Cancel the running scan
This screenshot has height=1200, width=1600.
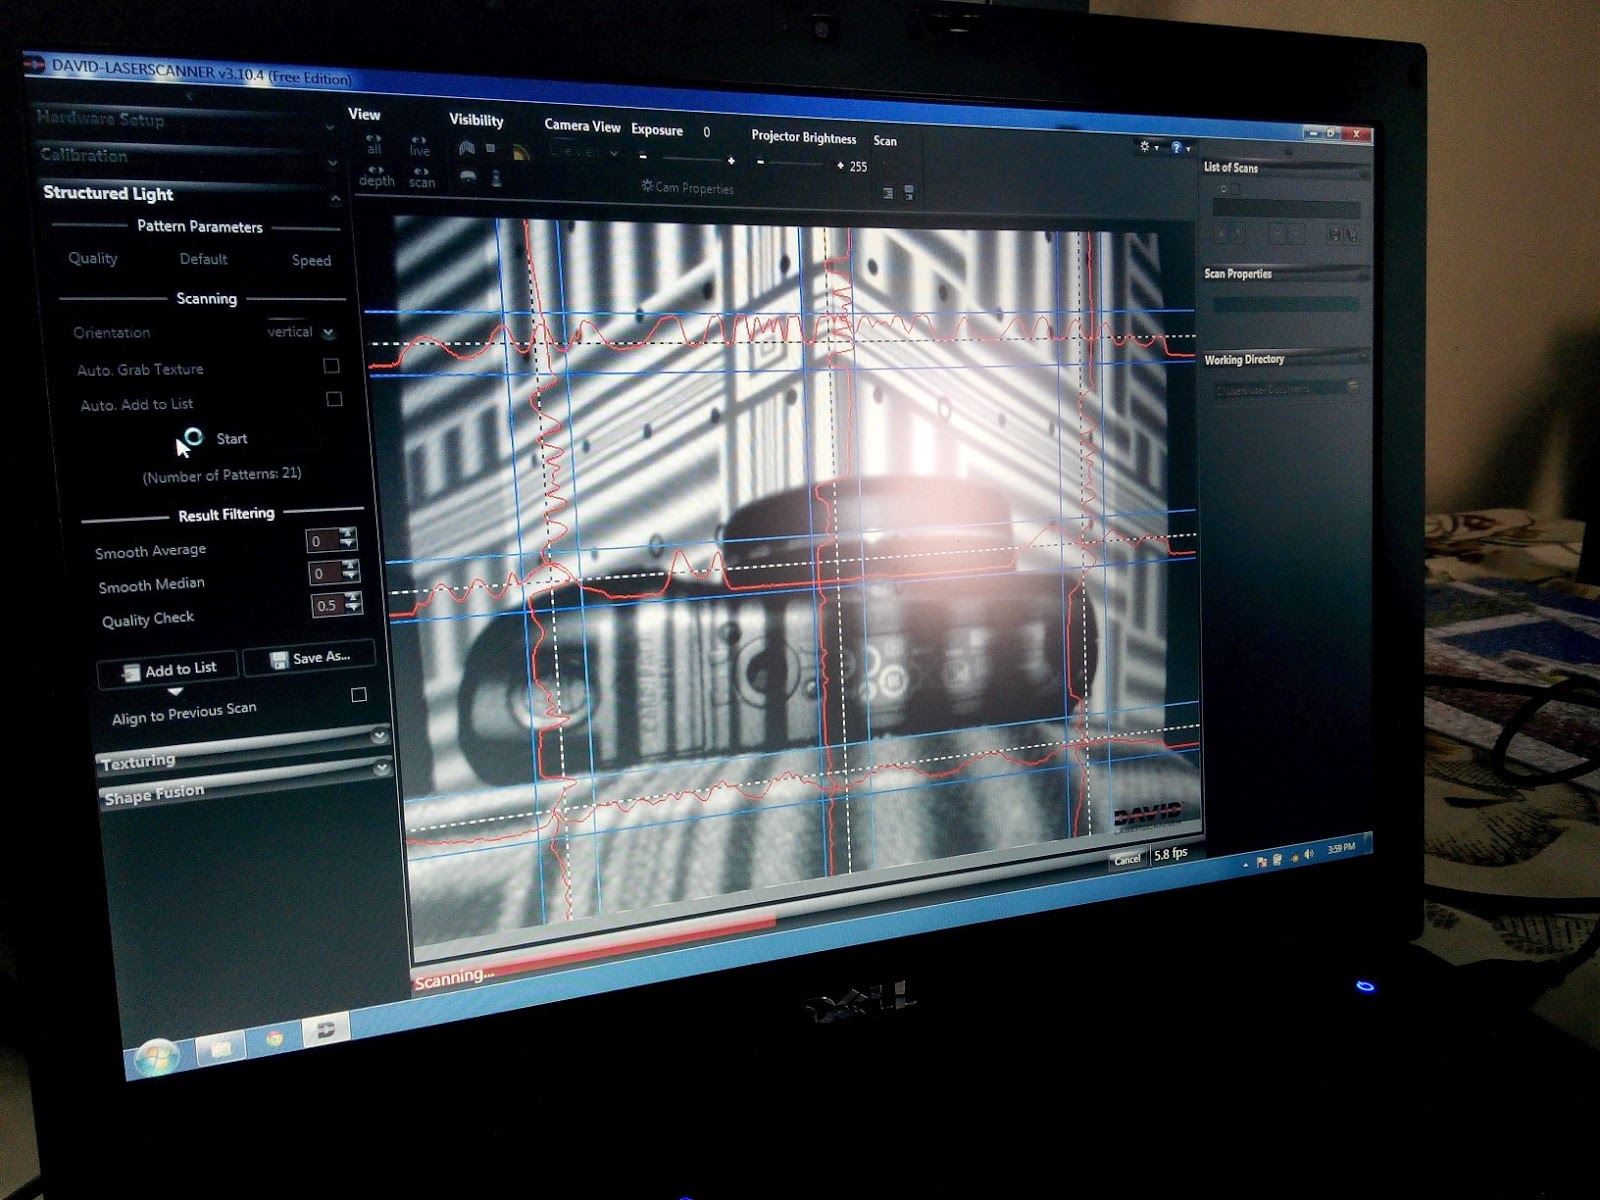[x=1127, y=859]
